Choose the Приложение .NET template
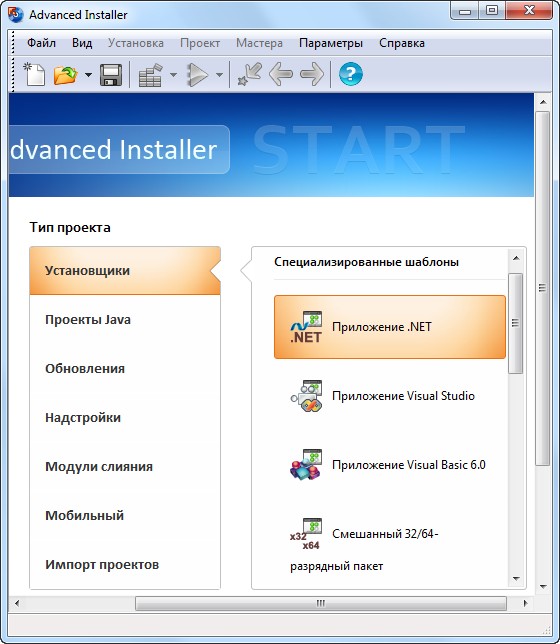560x644 pixels. click(389, 327)
